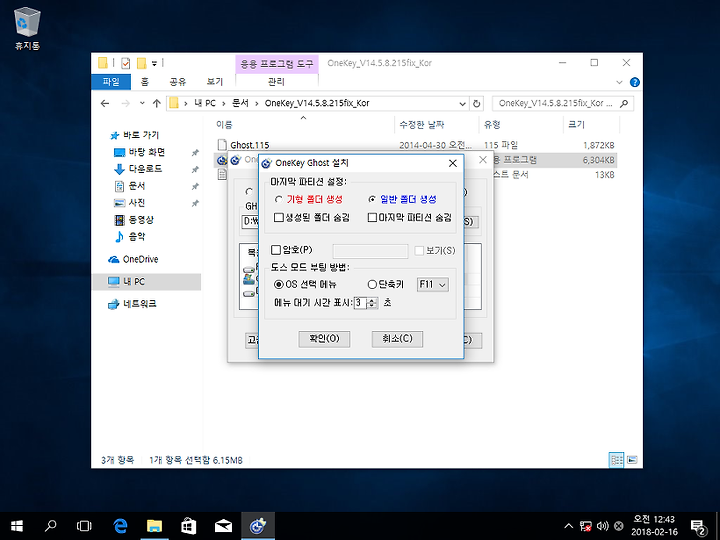Open taskbar search
Screen dimensions: 720x540
coord(51,526)
